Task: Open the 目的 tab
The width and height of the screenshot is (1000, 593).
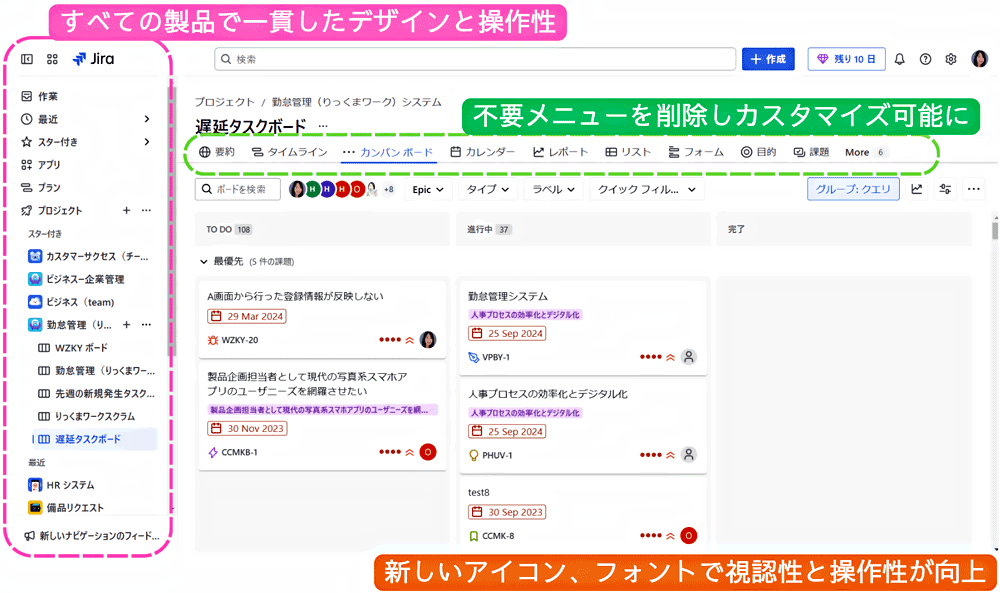Action: coord(759,152)
